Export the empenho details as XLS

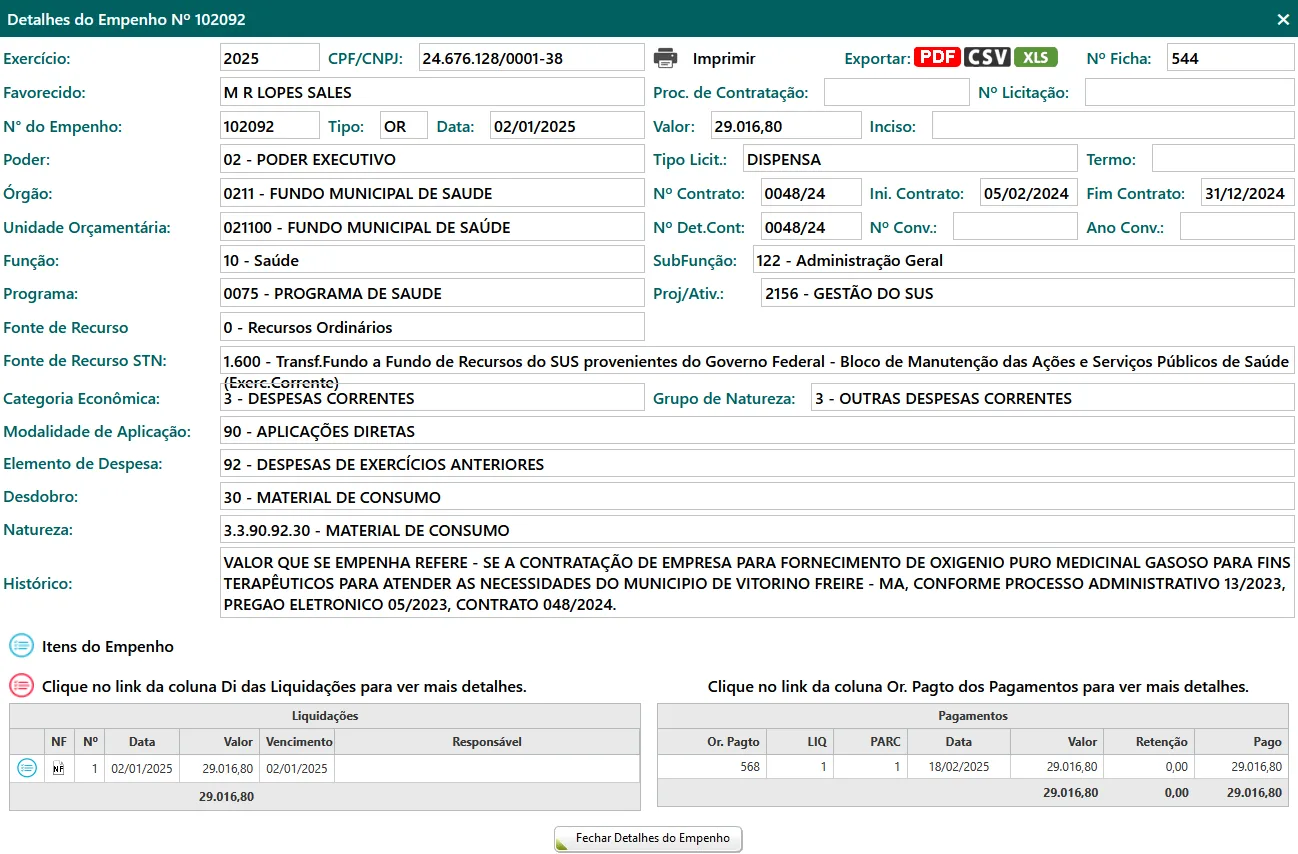(1035, 57)
